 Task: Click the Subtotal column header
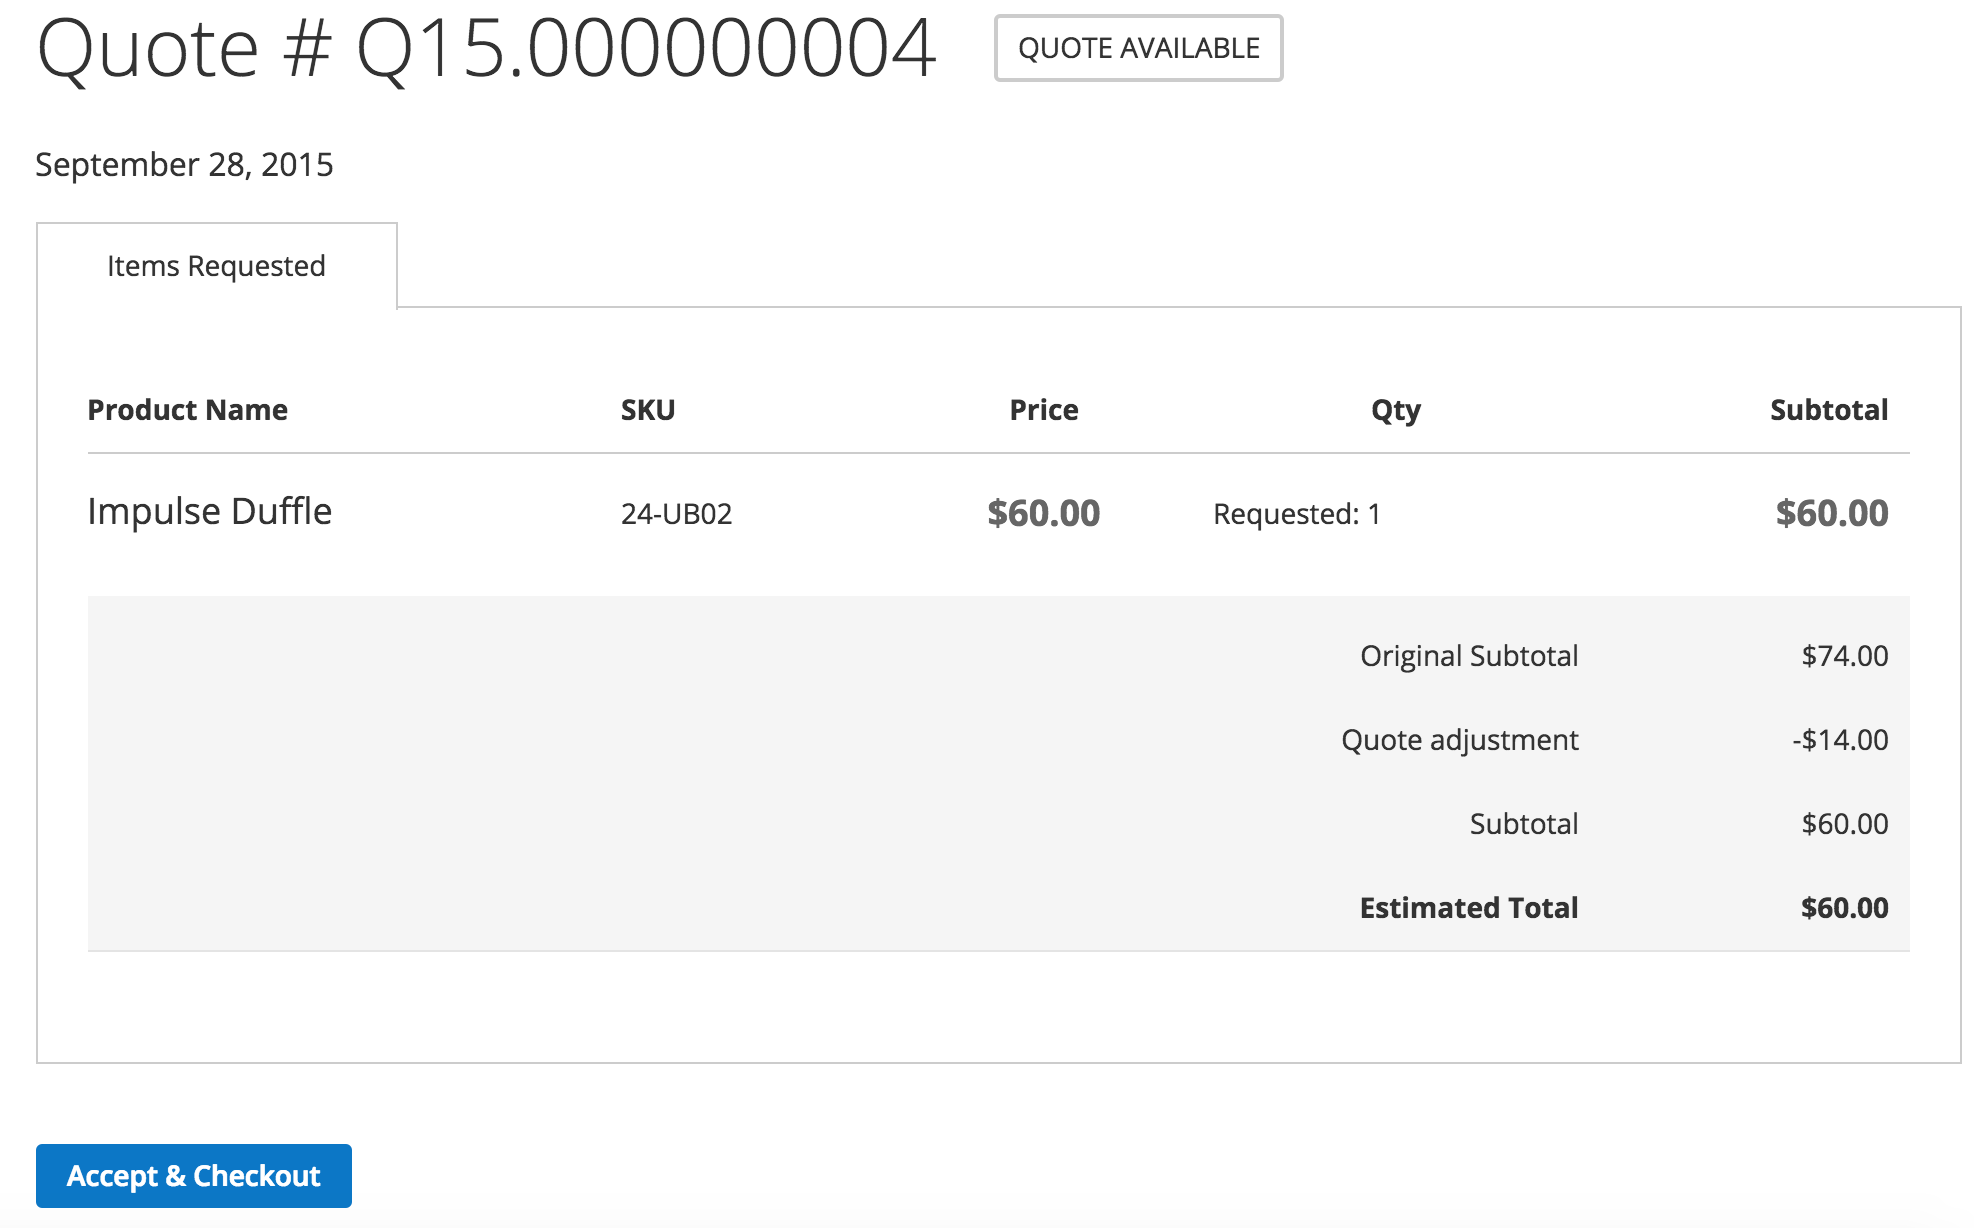pyautogui.click(x=1828, y=410)
